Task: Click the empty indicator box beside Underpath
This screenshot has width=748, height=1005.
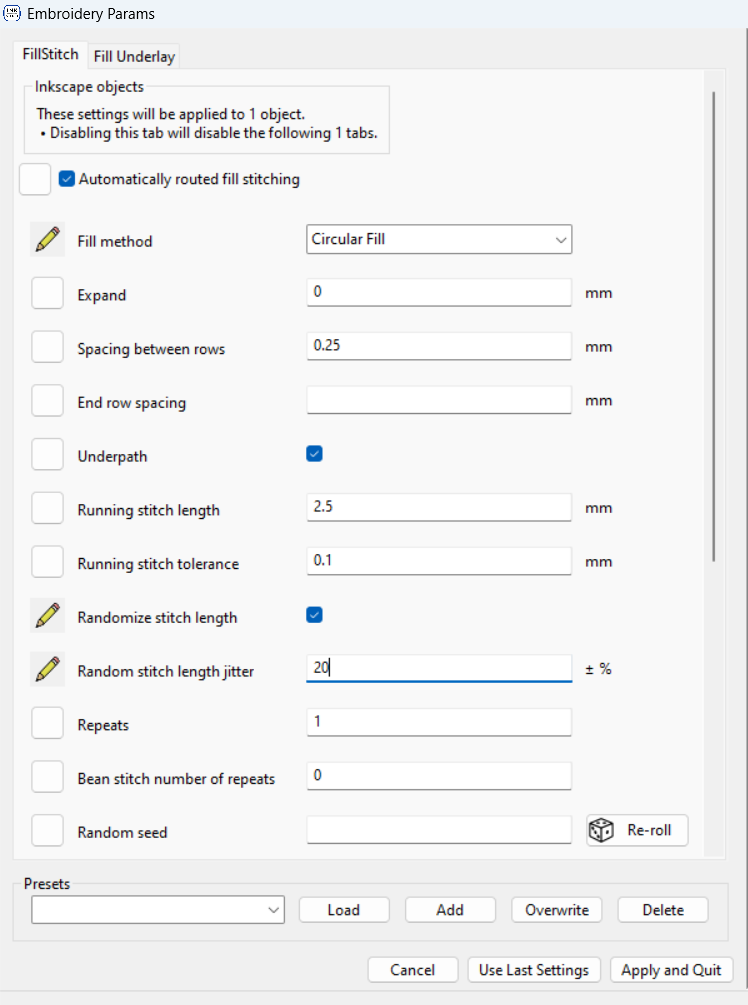Action: (x=47, y=454)
